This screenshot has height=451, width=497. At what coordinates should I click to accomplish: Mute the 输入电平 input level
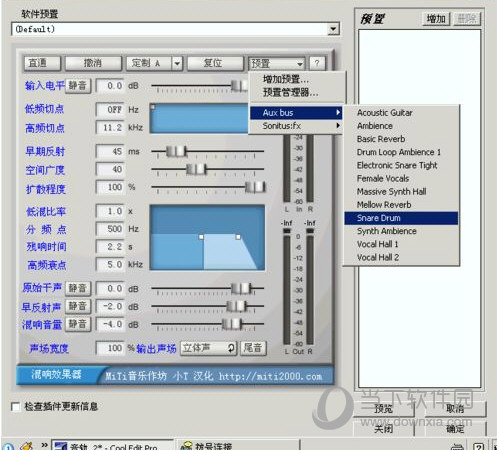click(78, 86)
